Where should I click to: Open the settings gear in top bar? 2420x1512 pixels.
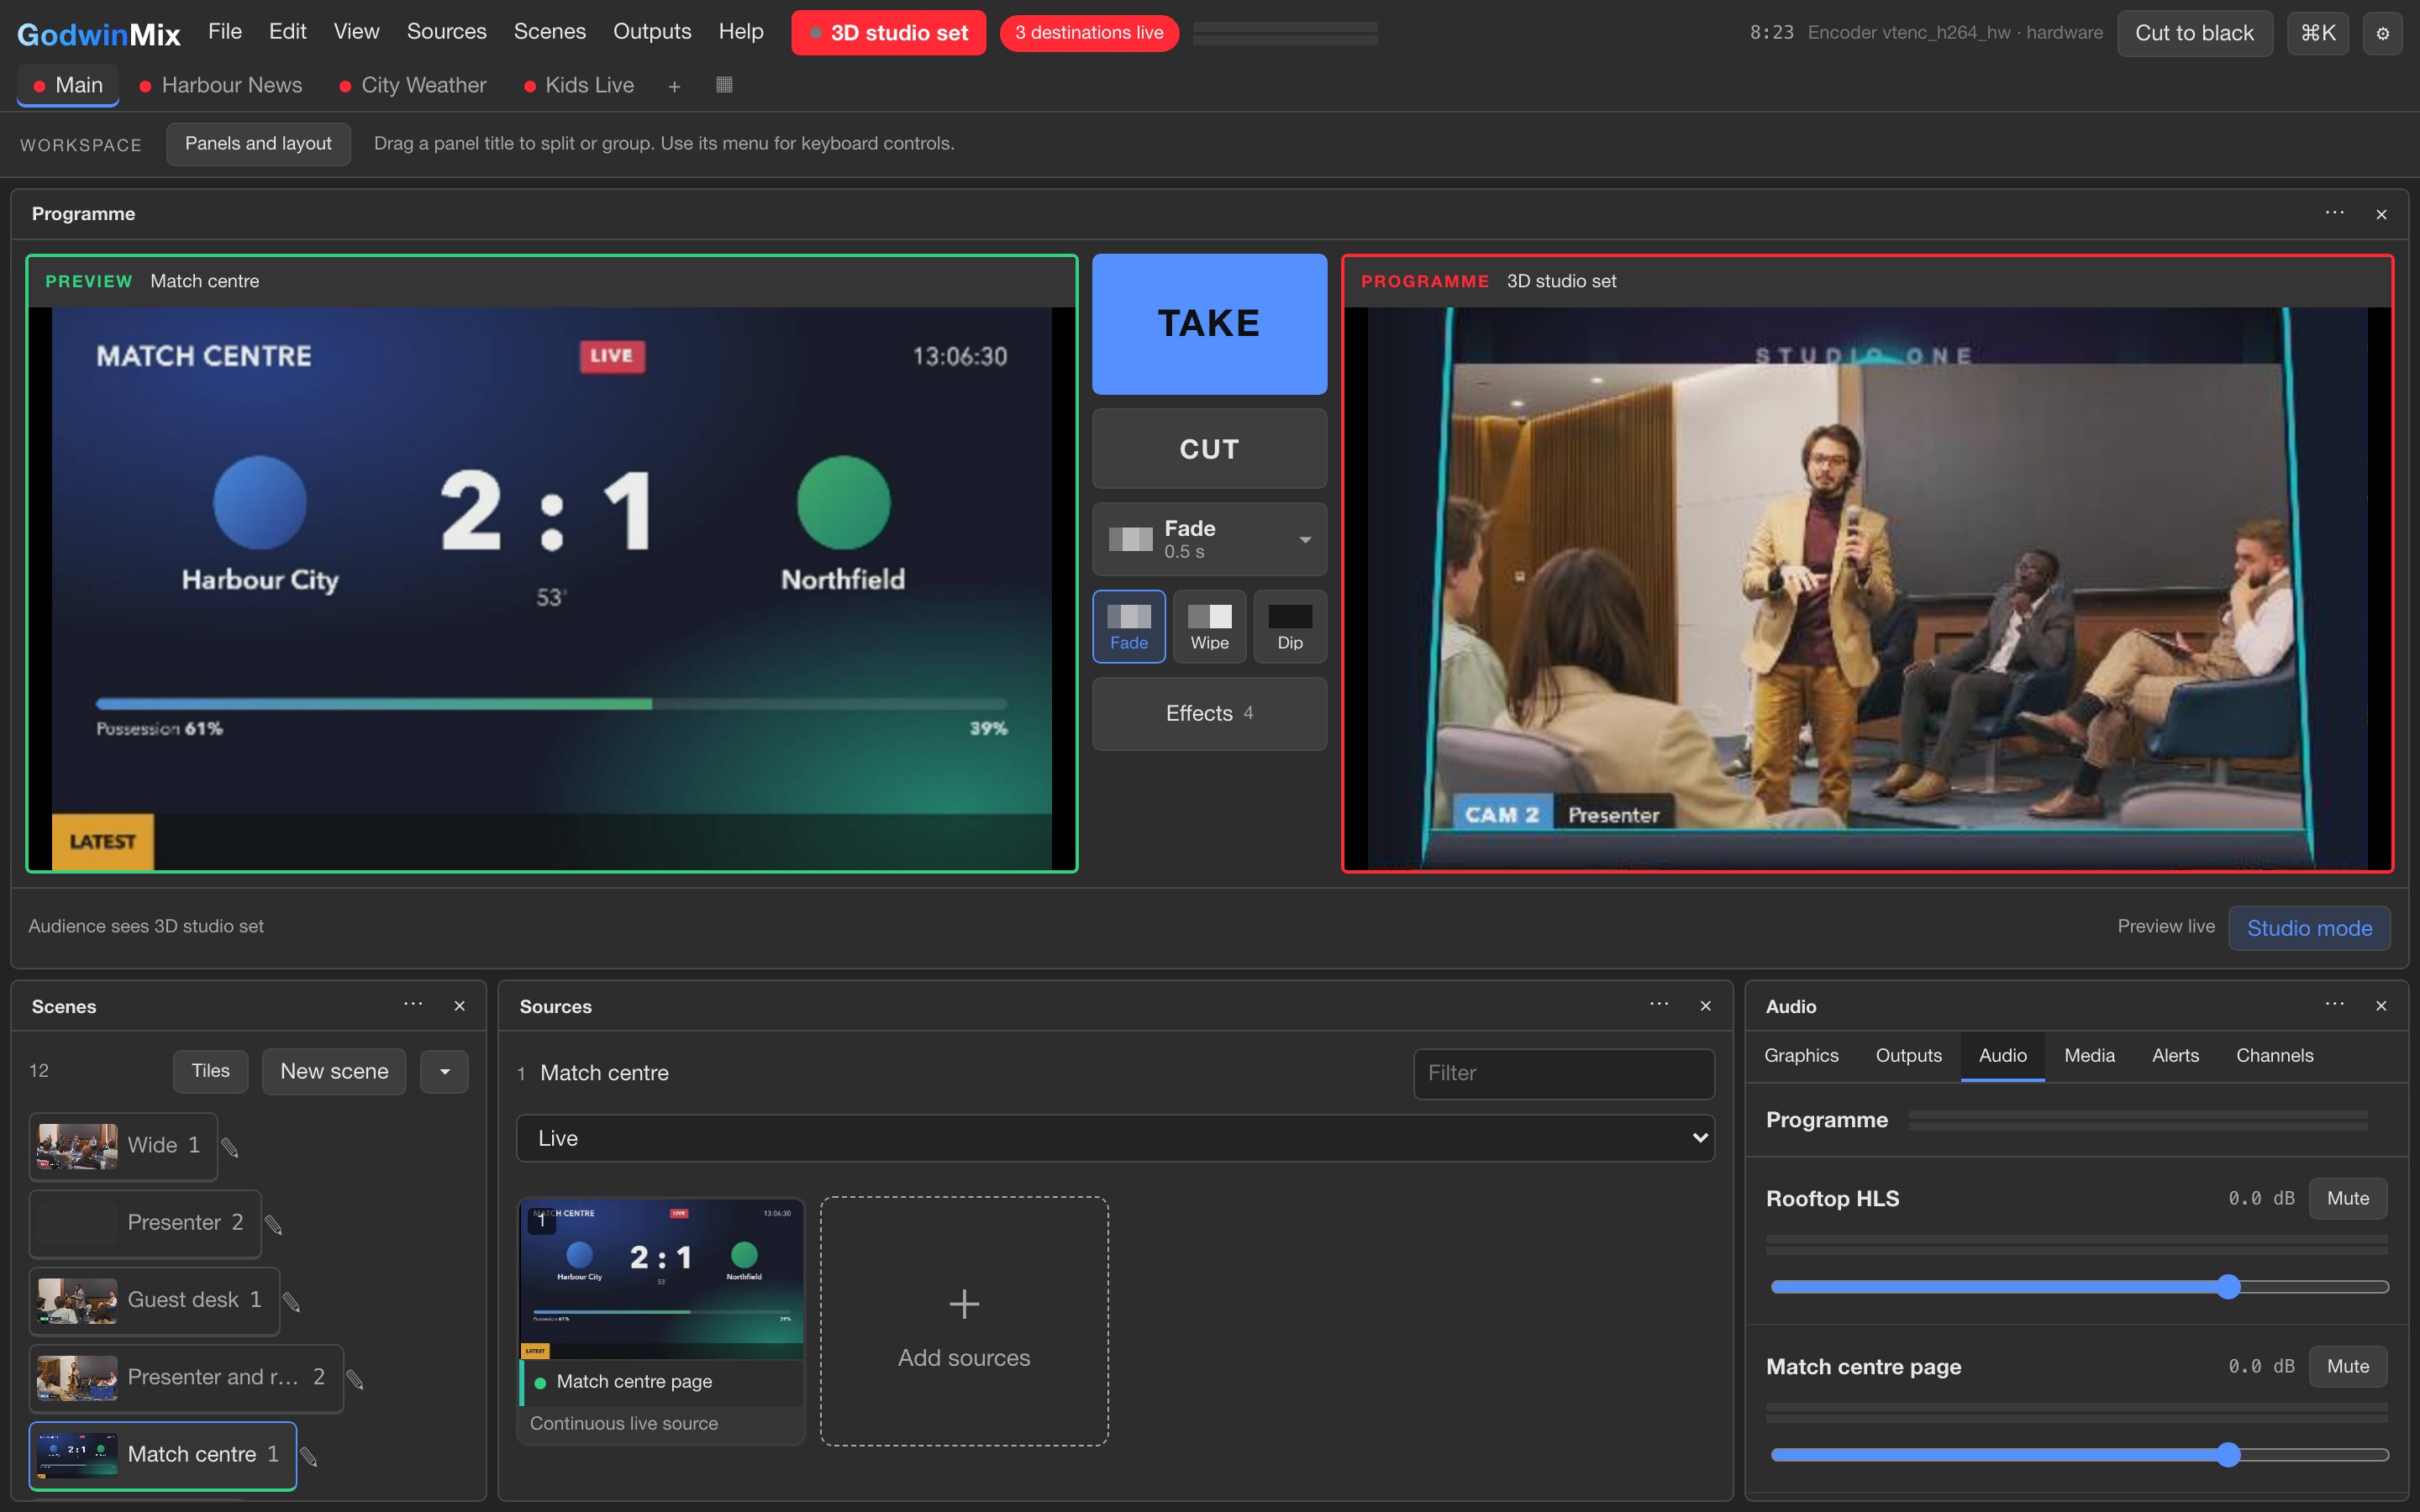[x=2382, y=33]
